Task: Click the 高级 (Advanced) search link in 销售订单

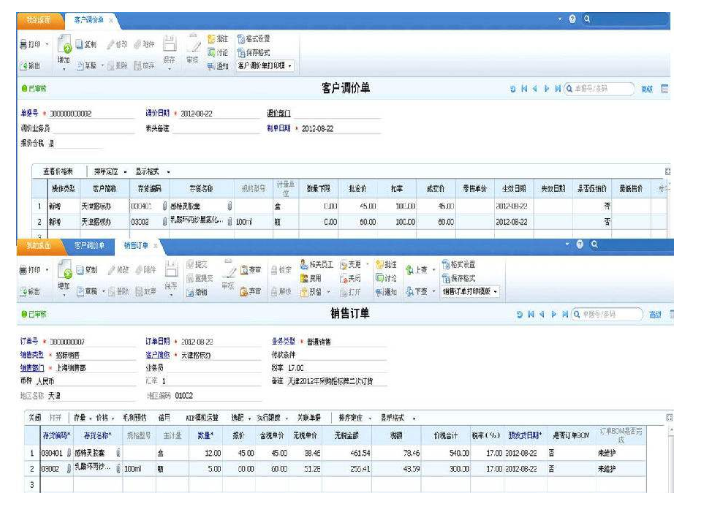Action: click(655, 315)
